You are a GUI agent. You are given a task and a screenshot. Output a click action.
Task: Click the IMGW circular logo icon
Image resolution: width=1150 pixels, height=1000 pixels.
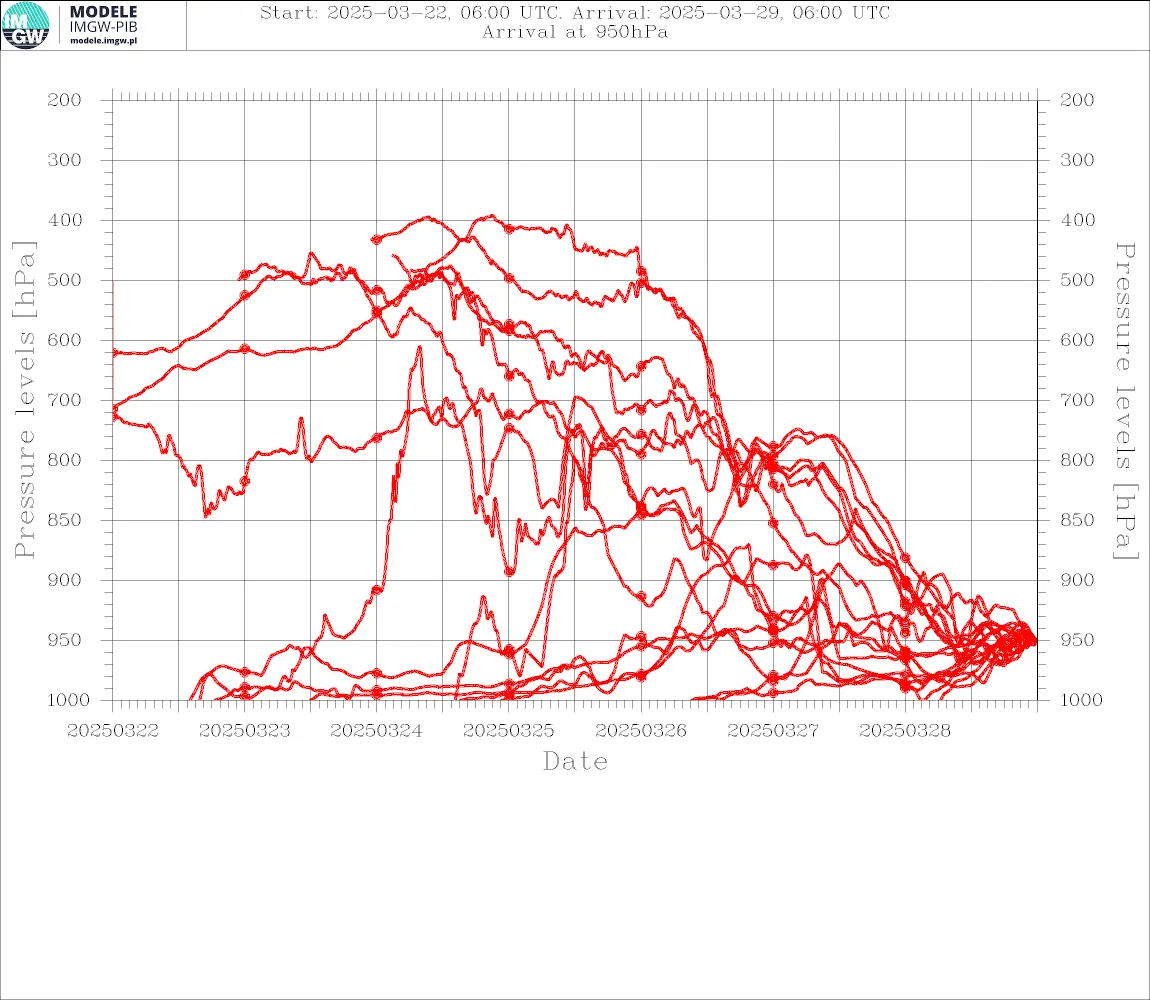tap(26, 26)
